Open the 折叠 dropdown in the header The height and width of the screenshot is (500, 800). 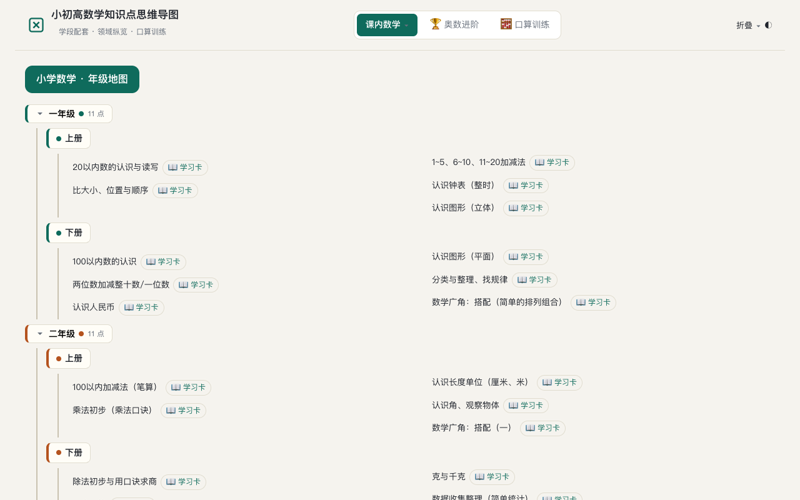[748, 25]
